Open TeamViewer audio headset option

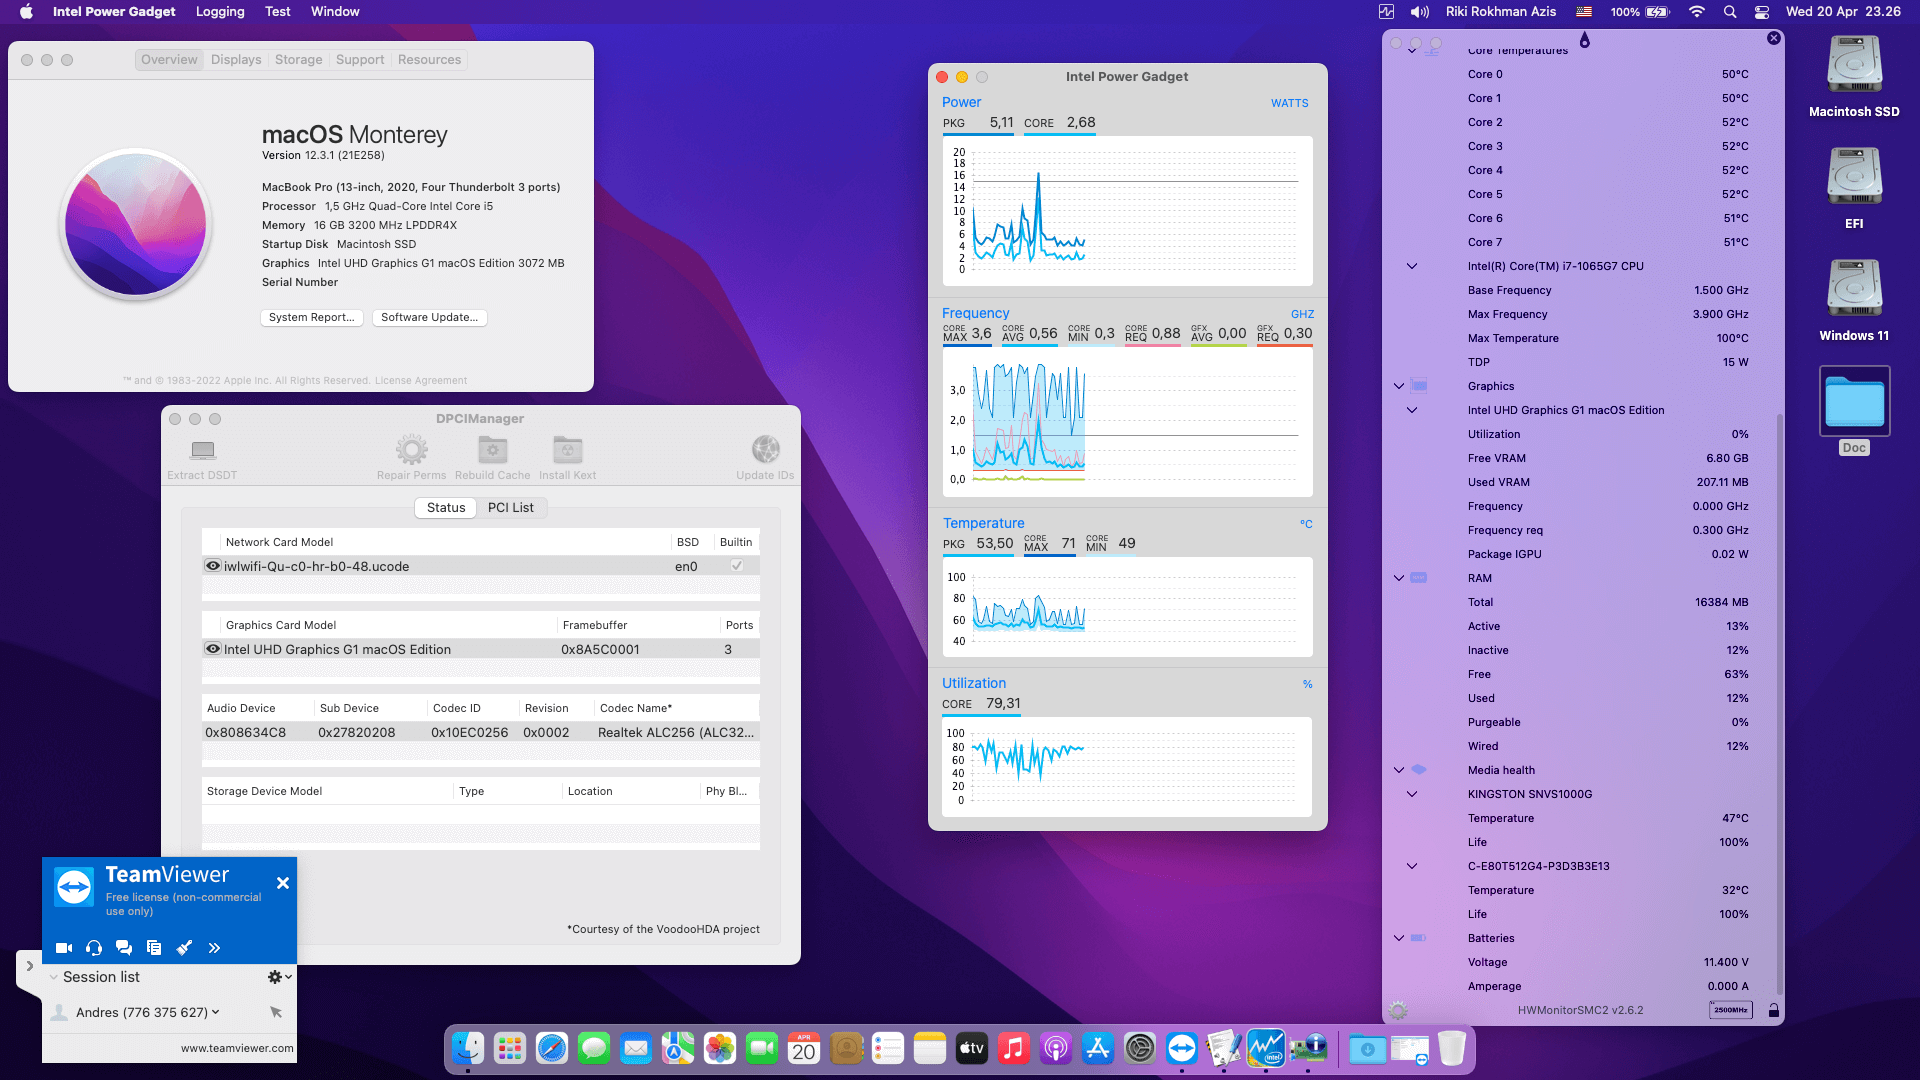[x=94, y=948]
